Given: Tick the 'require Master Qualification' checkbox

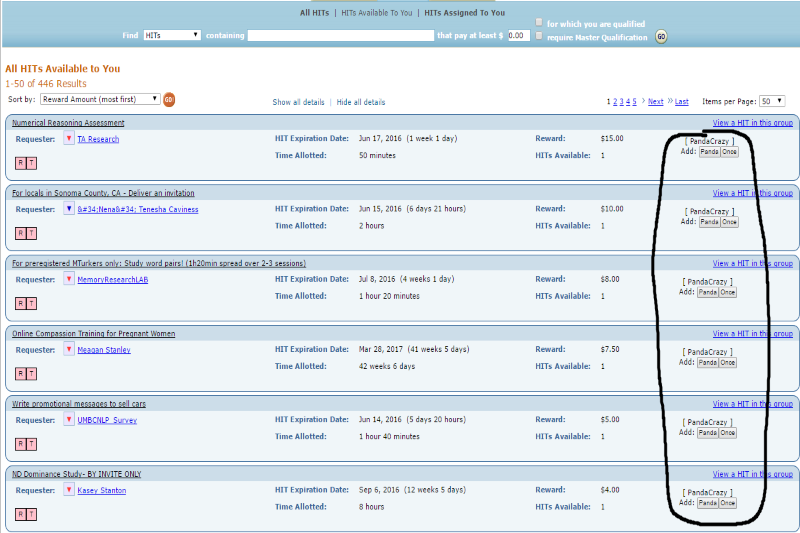Looking at the screenshot, I should [540, 36].
